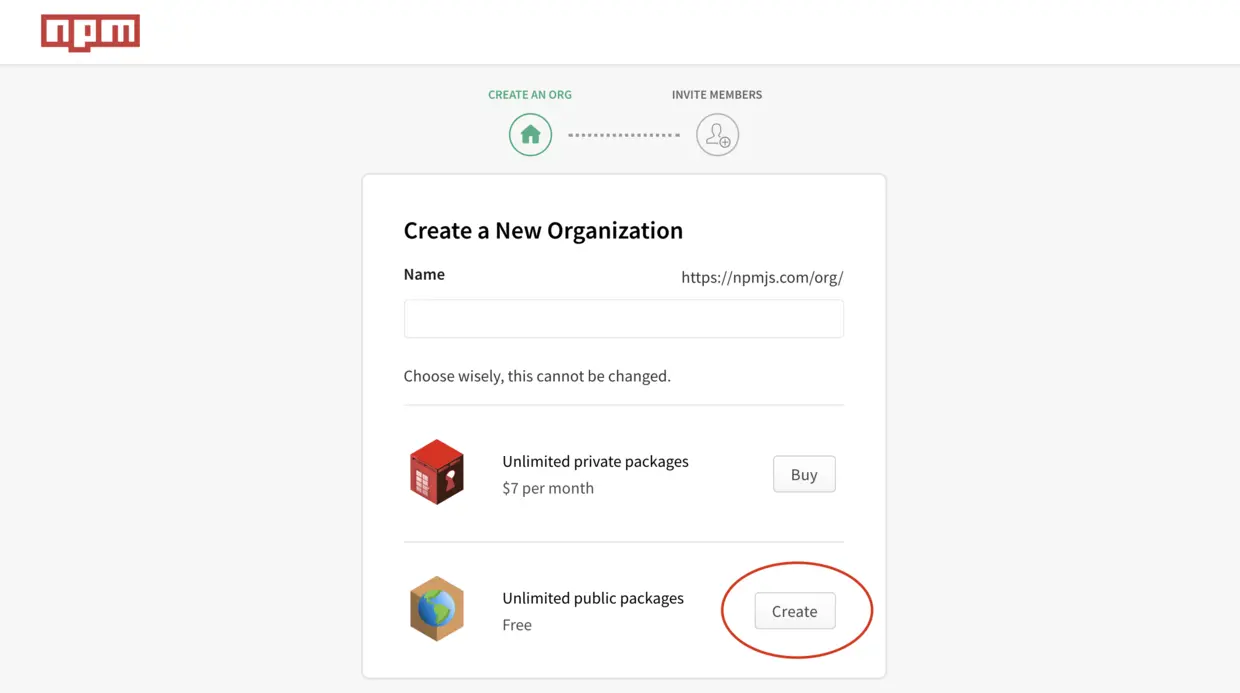Viewport: 1240px width, 693px height.
Task: Click the "Free" price text
Action: point(517,625)
